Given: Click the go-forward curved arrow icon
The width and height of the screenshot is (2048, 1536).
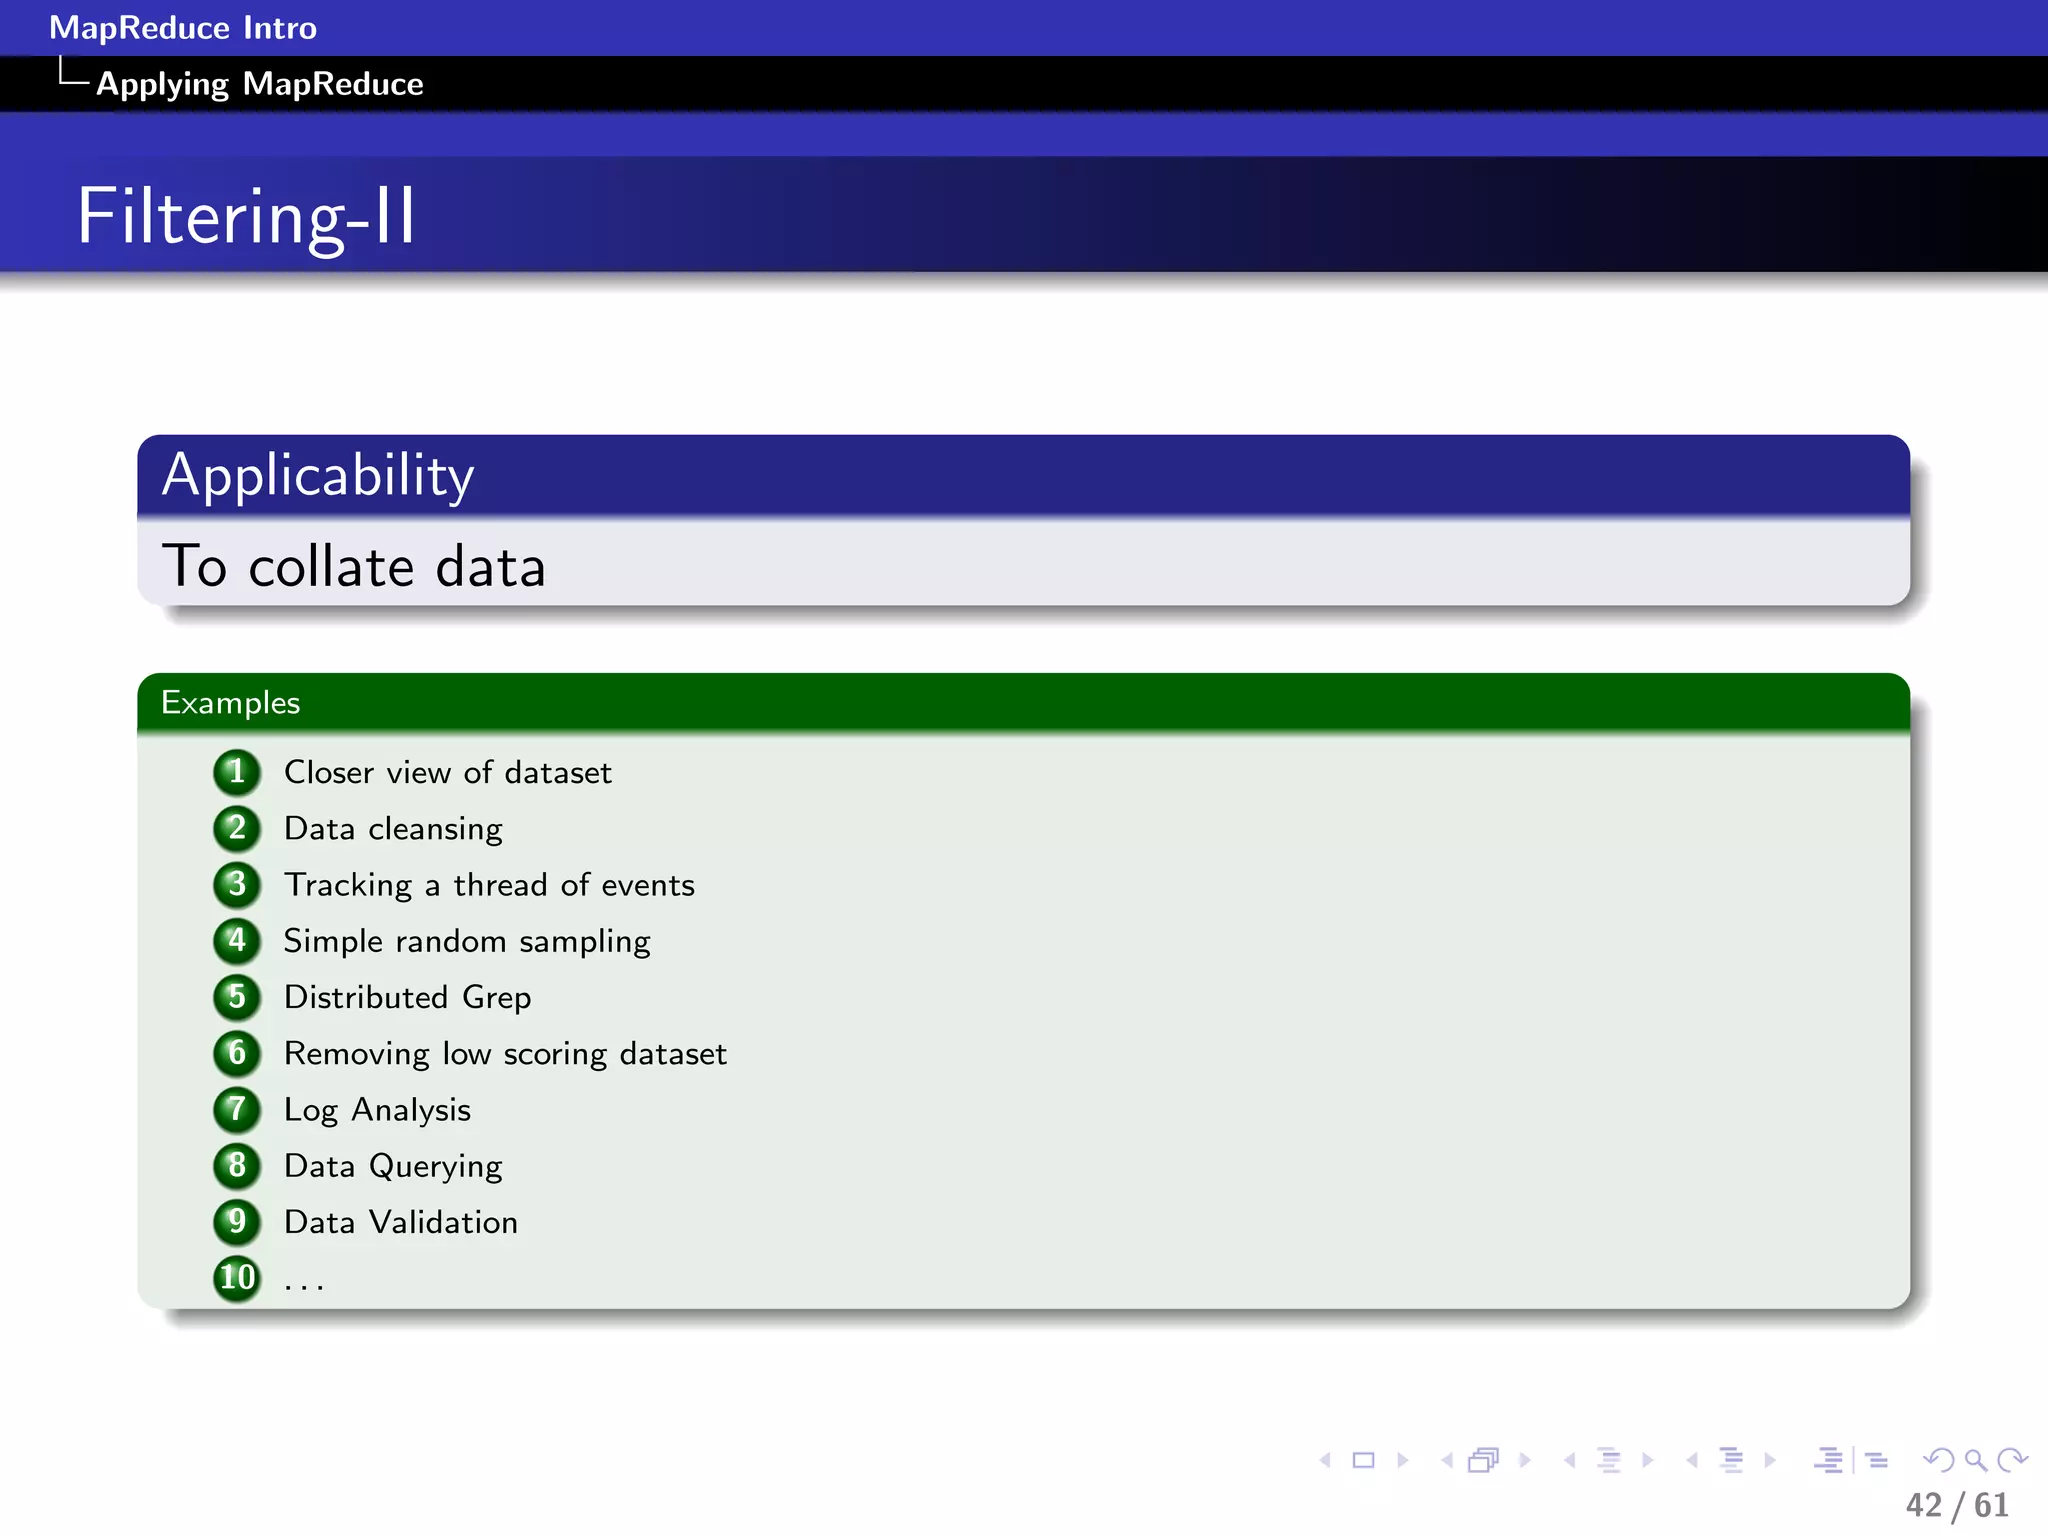Looking at the screenshot, I should tap(2012, 1461).
